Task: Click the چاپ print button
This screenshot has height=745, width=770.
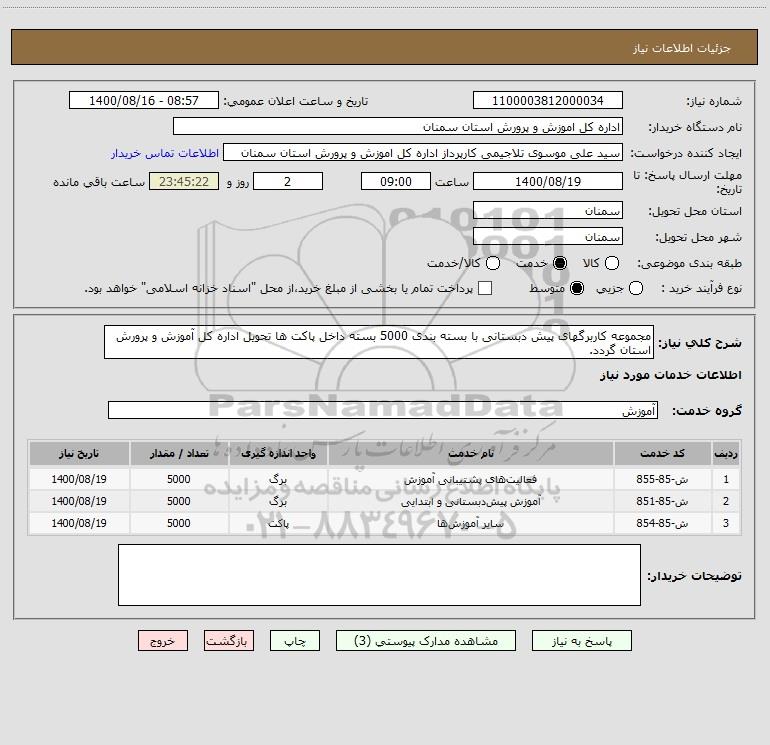Action: pos(295,641)
